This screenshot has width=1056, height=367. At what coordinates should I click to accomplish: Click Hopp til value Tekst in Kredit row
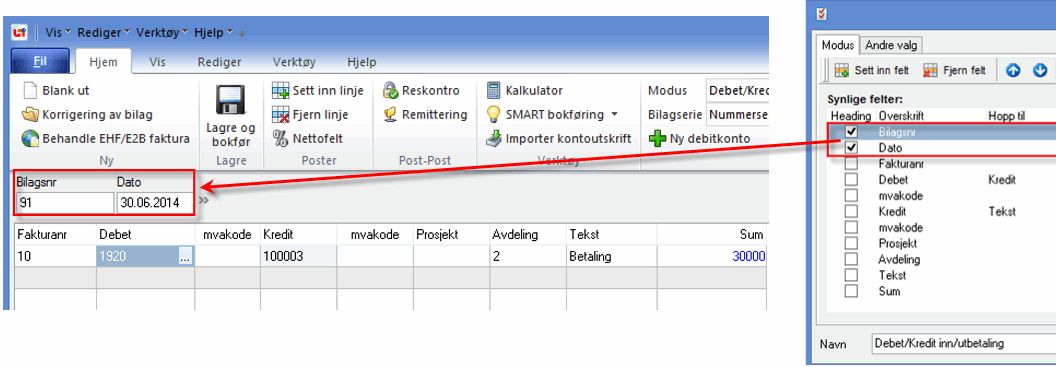[1001, 211]
